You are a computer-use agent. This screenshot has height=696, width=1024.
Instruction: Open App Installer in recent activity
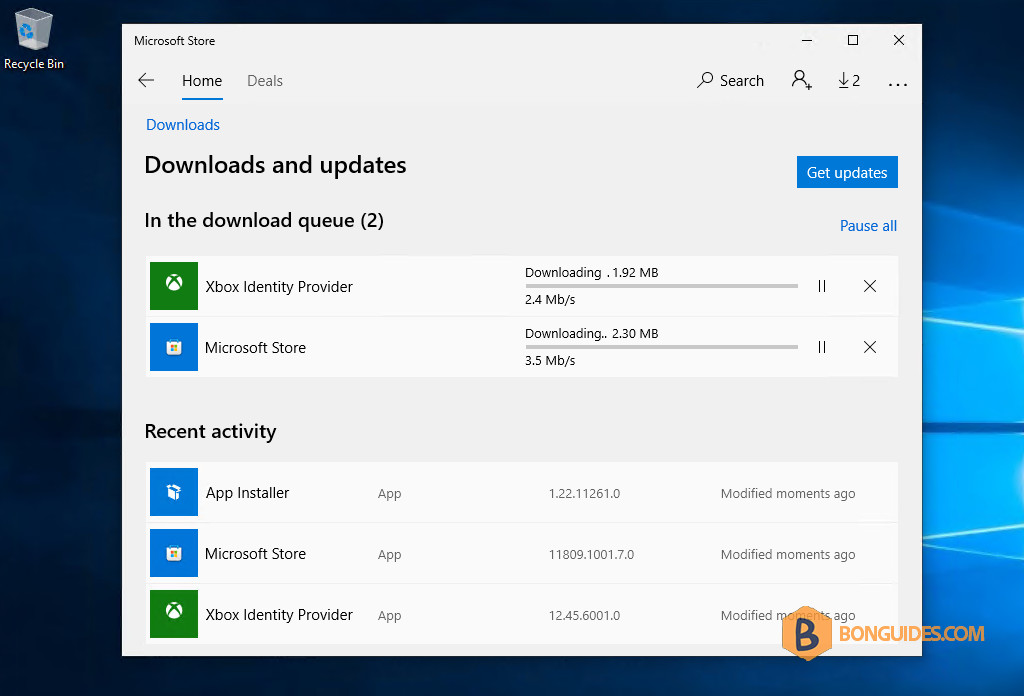[248, 493]
